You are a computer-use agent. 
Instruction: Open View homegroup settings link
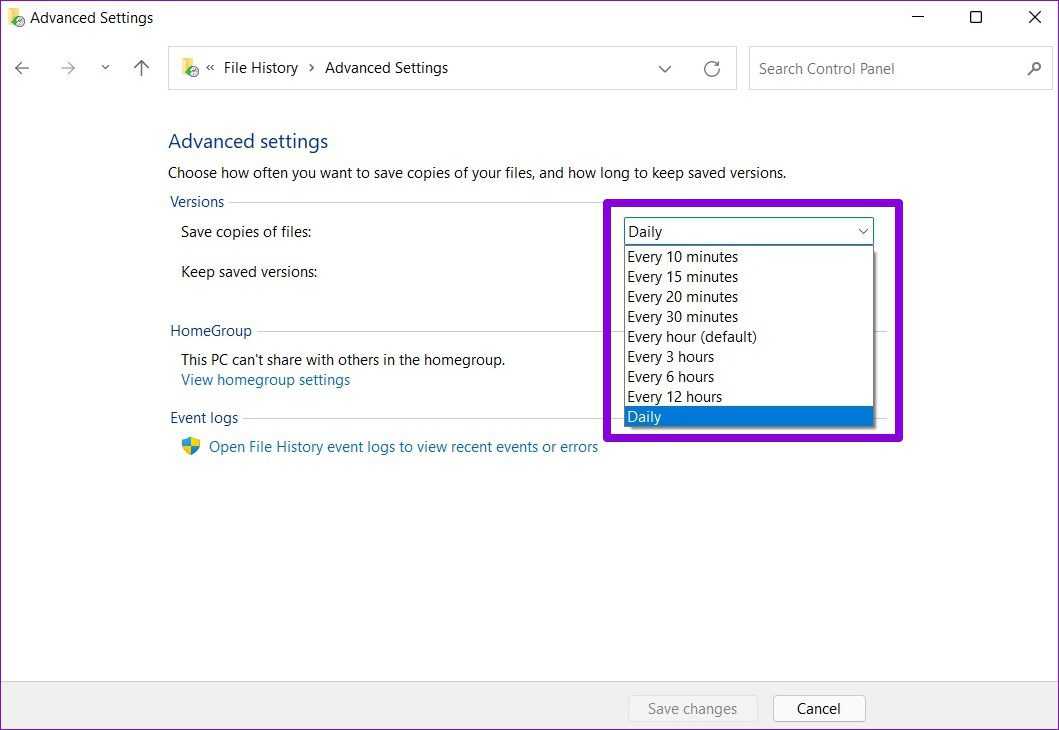(x=265, y=380)
